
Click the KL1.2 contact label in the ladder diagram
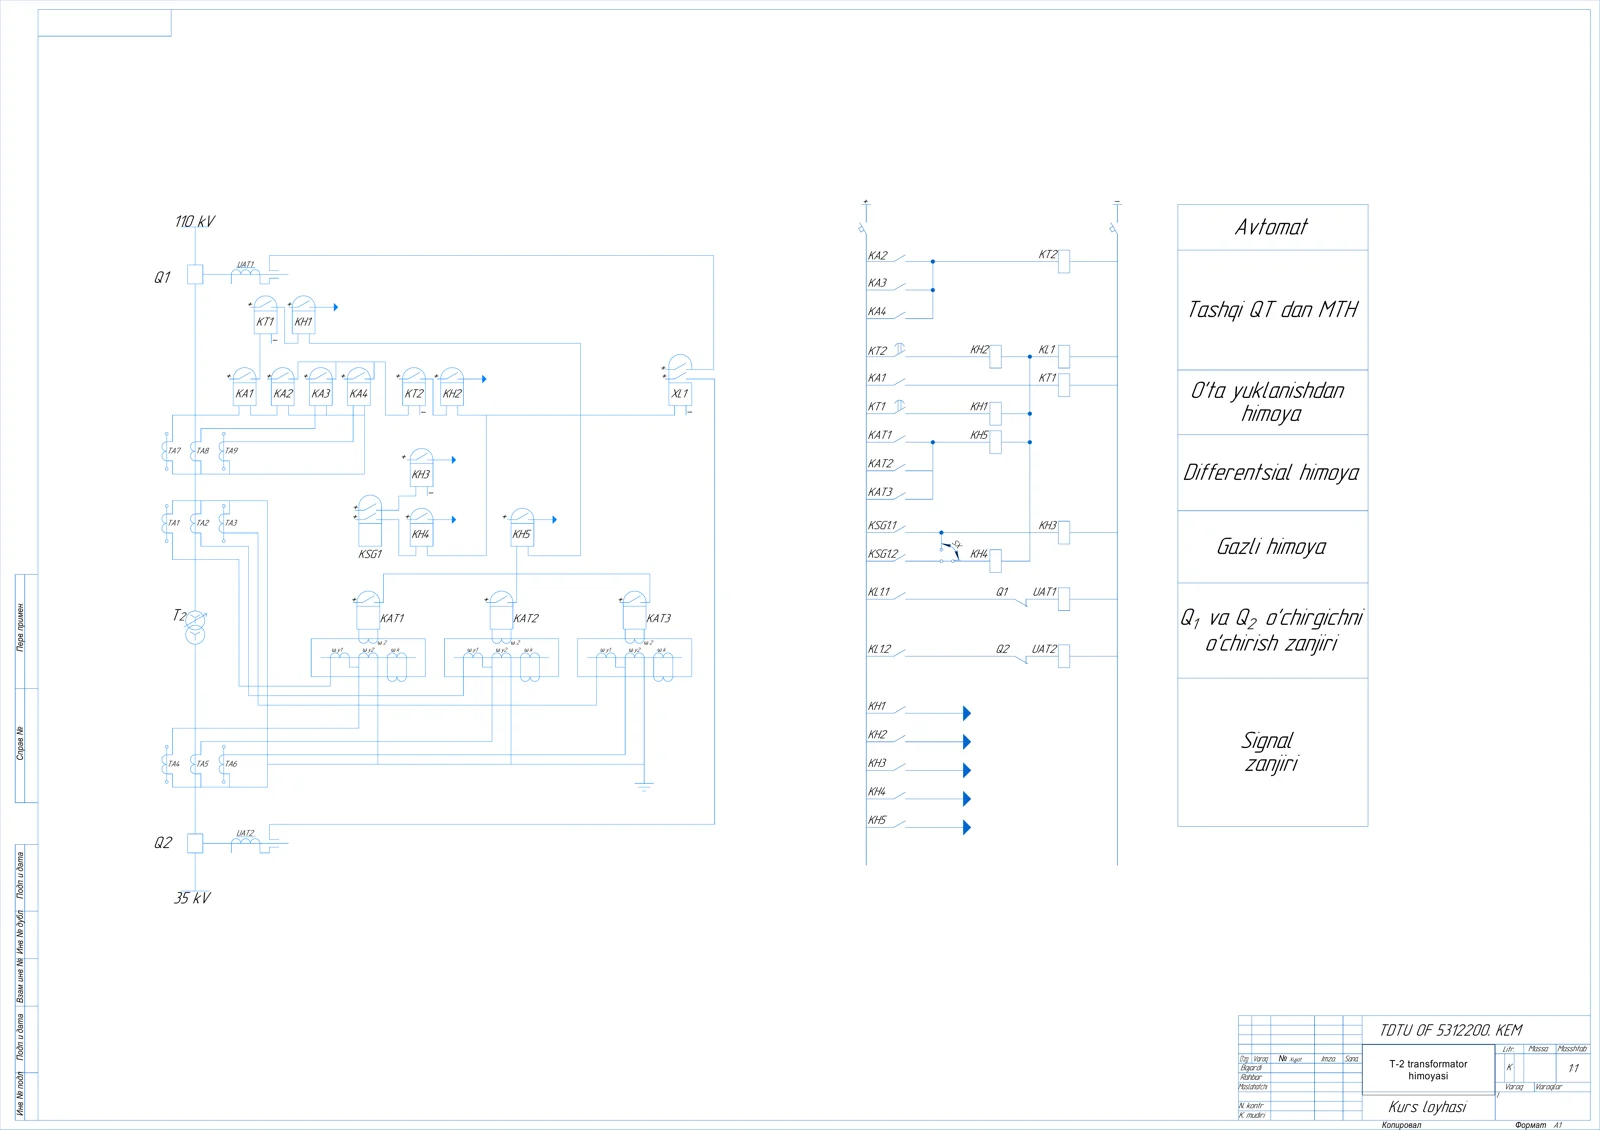(x=879, y=649)
